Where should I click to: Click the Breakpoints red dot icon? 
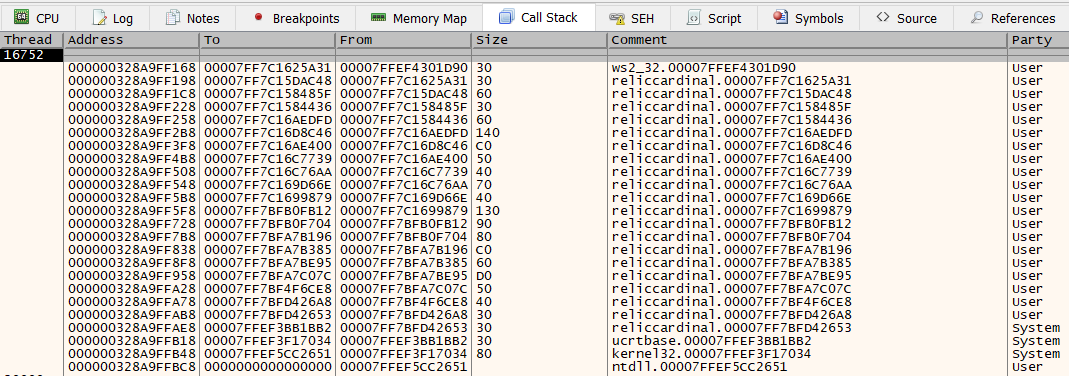pyautogui.click(x=258, y=17)
